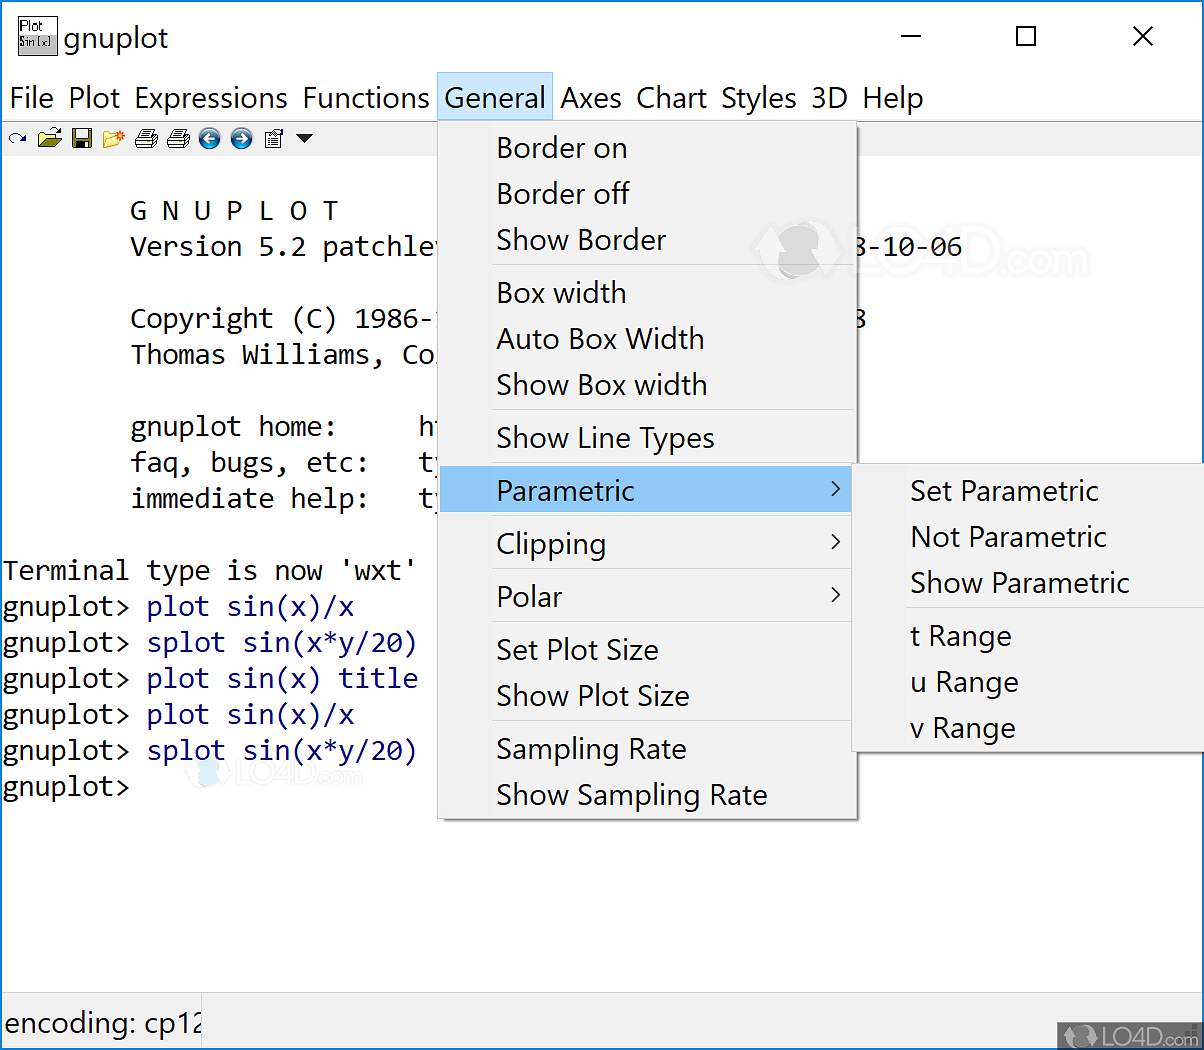
Task: Open the Styles menu
Action: (758, 97)
